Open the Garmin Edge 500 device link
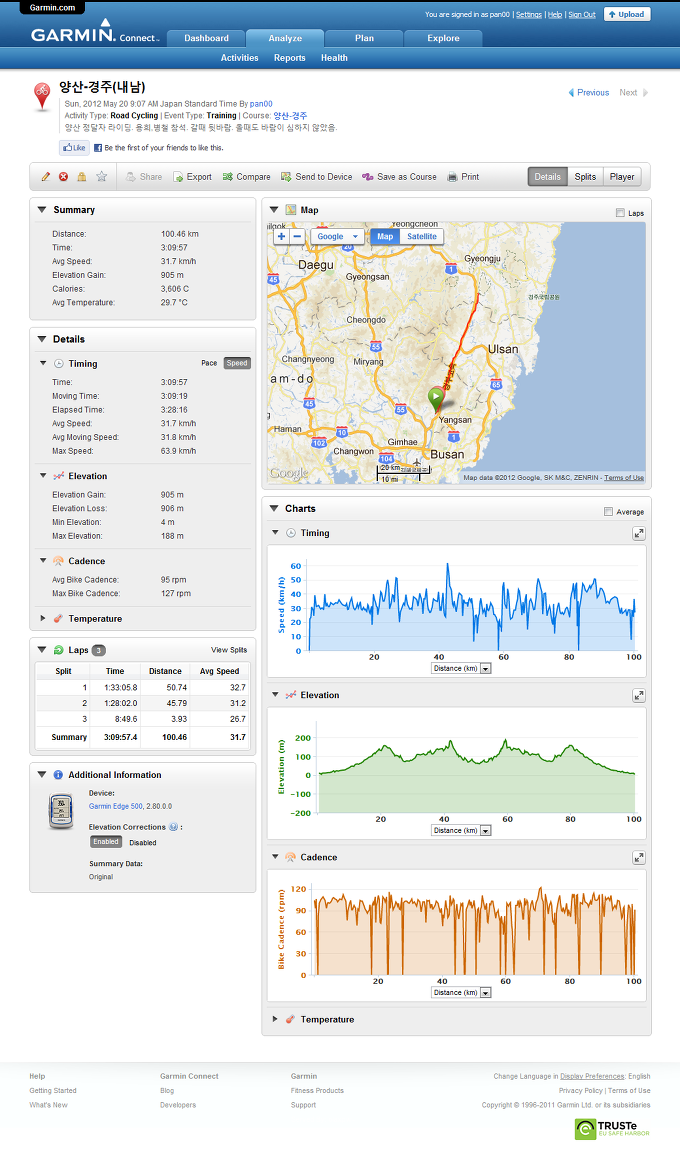Screen dimensions: 680x1163 [115, 806]
